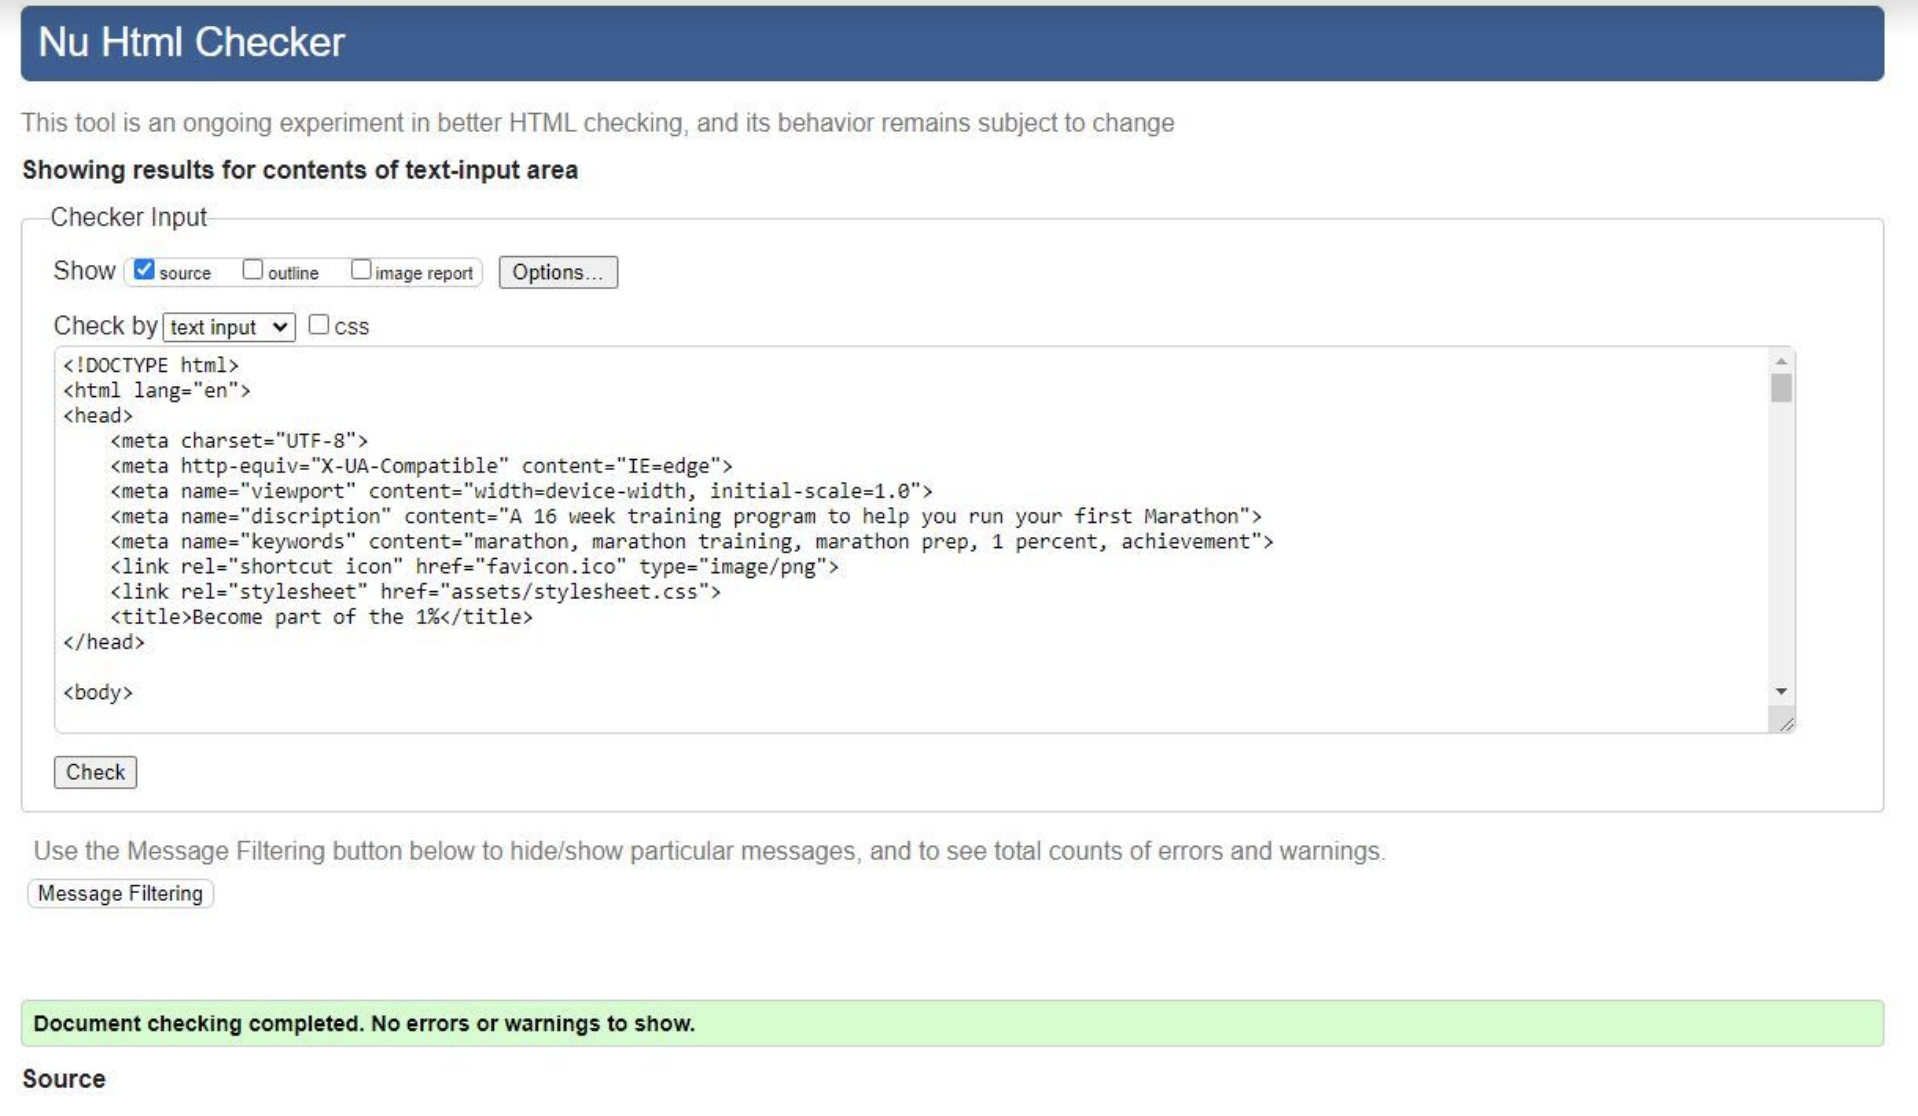
Task: Click the <title>Become part of the 1% line
Action: pyautogui.click(x=321, y=617)
